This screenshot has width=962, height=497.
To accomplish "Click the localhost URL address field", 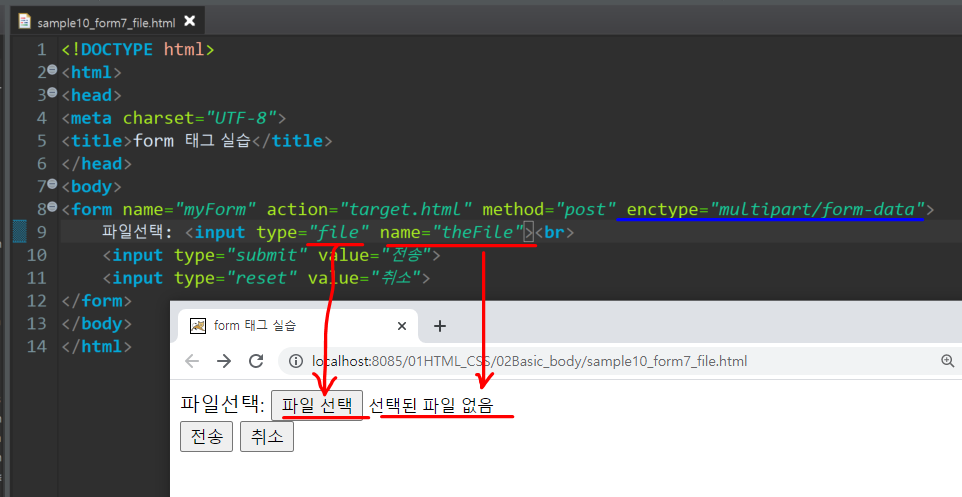I will coord(529,361).
